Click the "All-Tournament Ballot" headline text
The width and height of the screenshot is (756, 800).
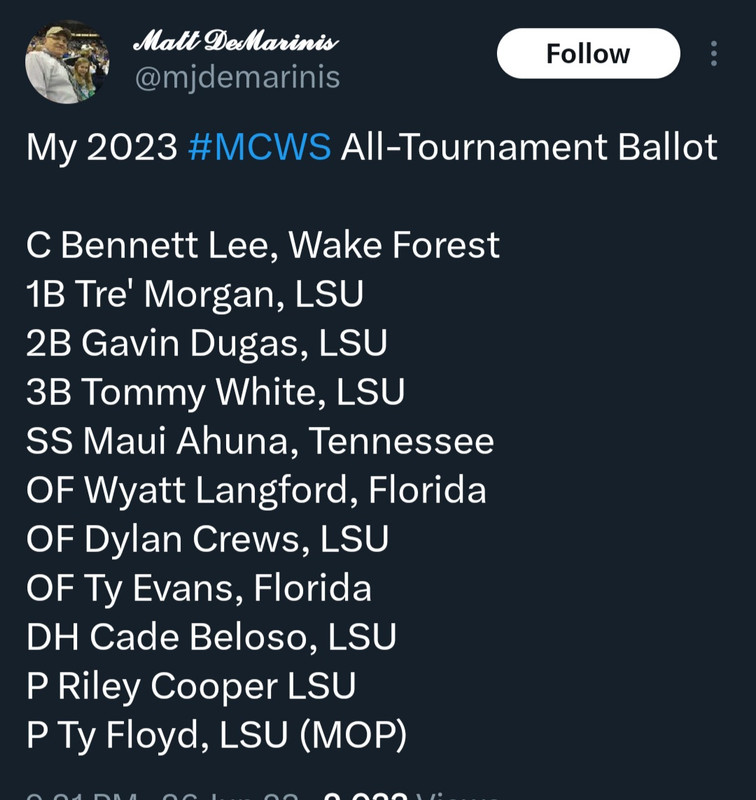coord(529,147)
